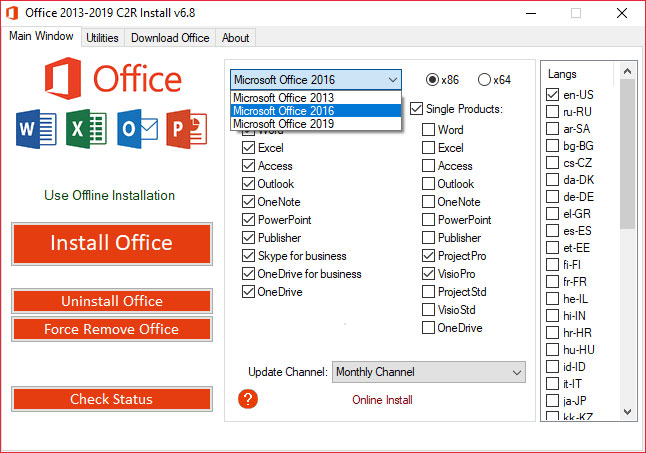Image resolution: width=646 pixels, height=453 pixels.
Task: Uncheck Excel in the suite list
Action: tap(248, 147)
